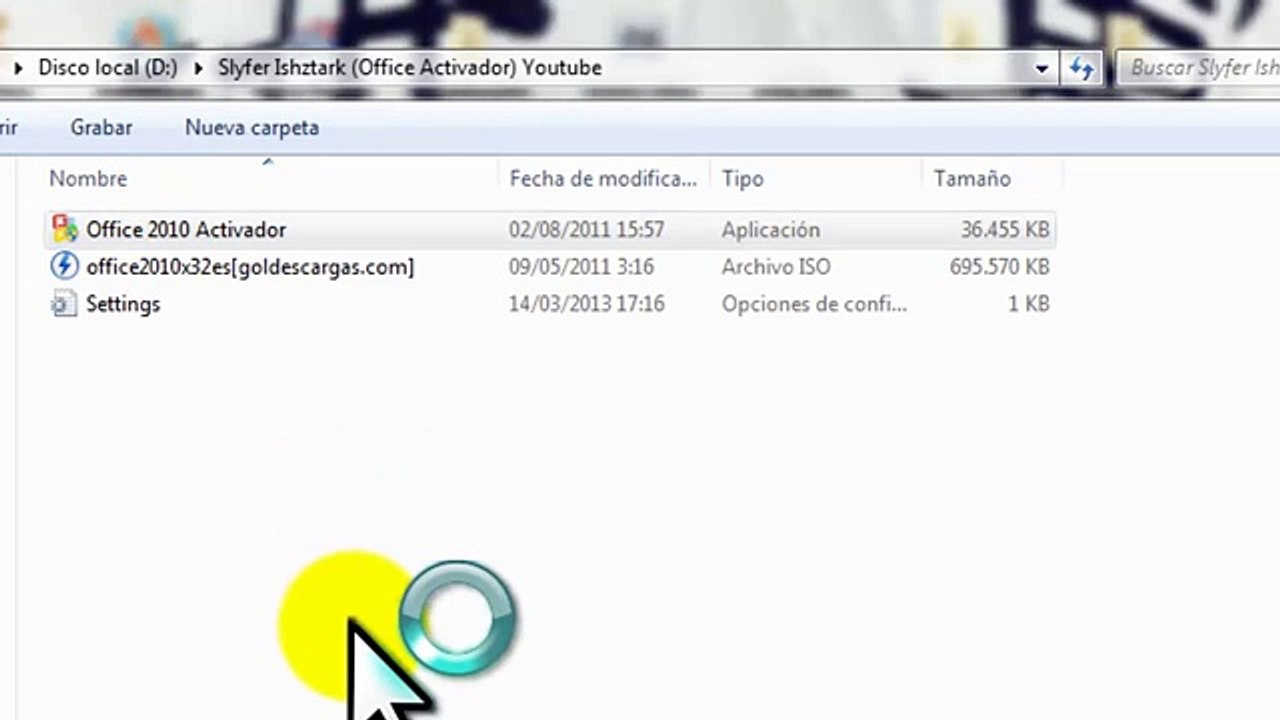Image resolution: width=1280 pixels, height=720 pixels.
Task: Select the Settings configuration file icon
Action: (64, 304)
